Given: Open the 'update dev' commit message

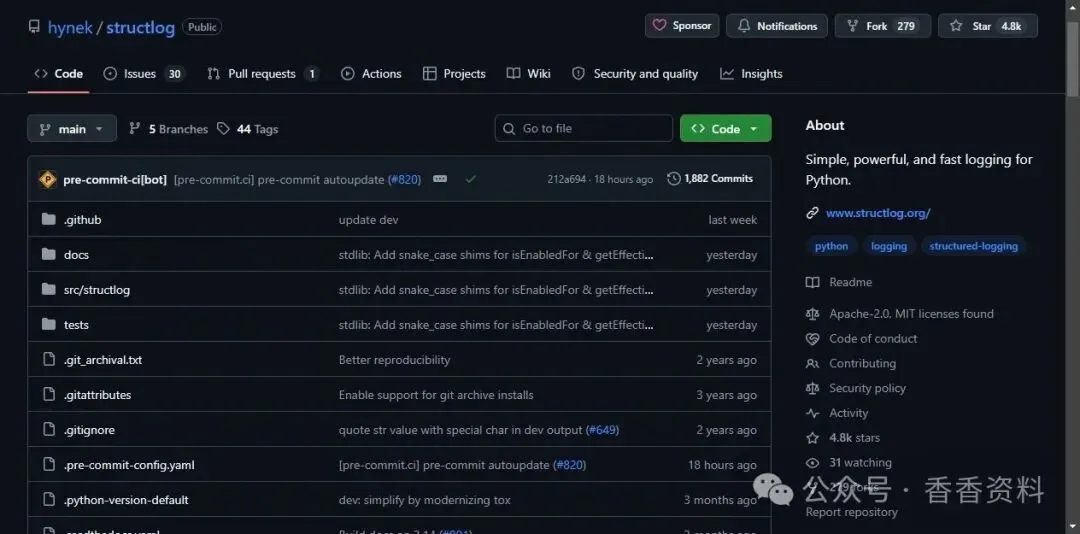Looking at the screenshot, I should [x=368, y=220].
